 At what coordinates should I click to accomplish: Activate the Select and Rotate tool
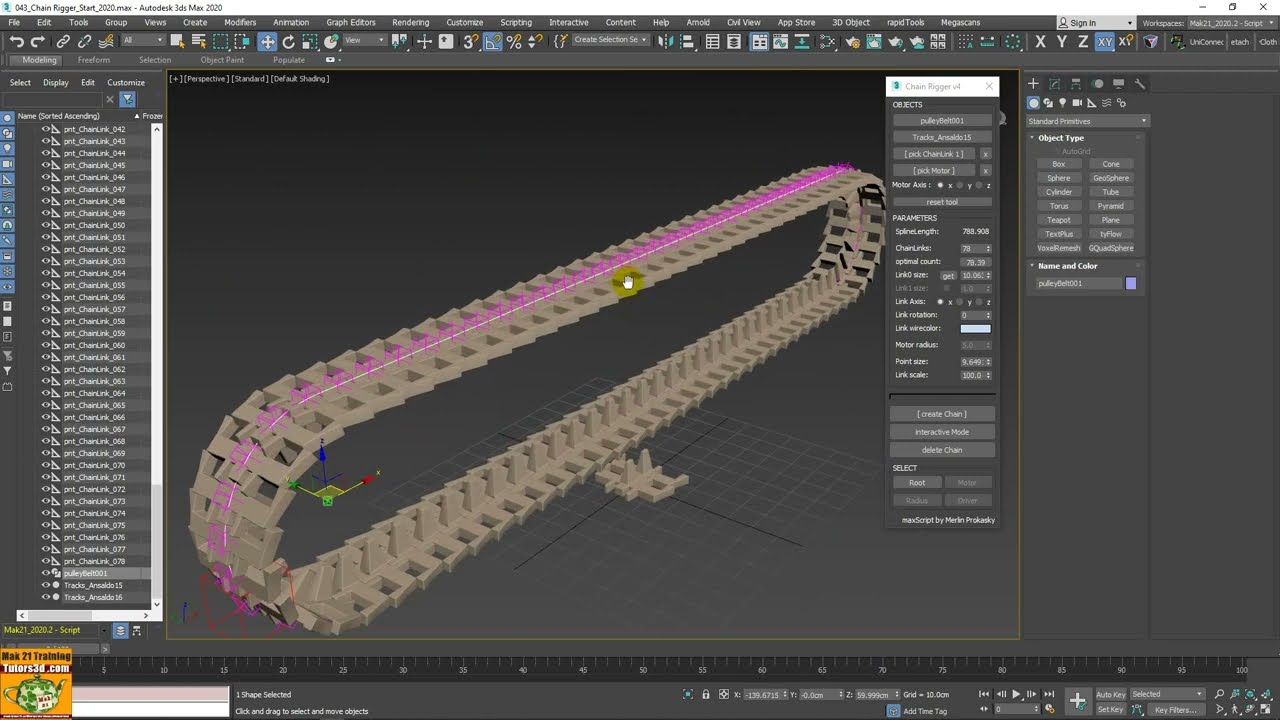point(289,41)
